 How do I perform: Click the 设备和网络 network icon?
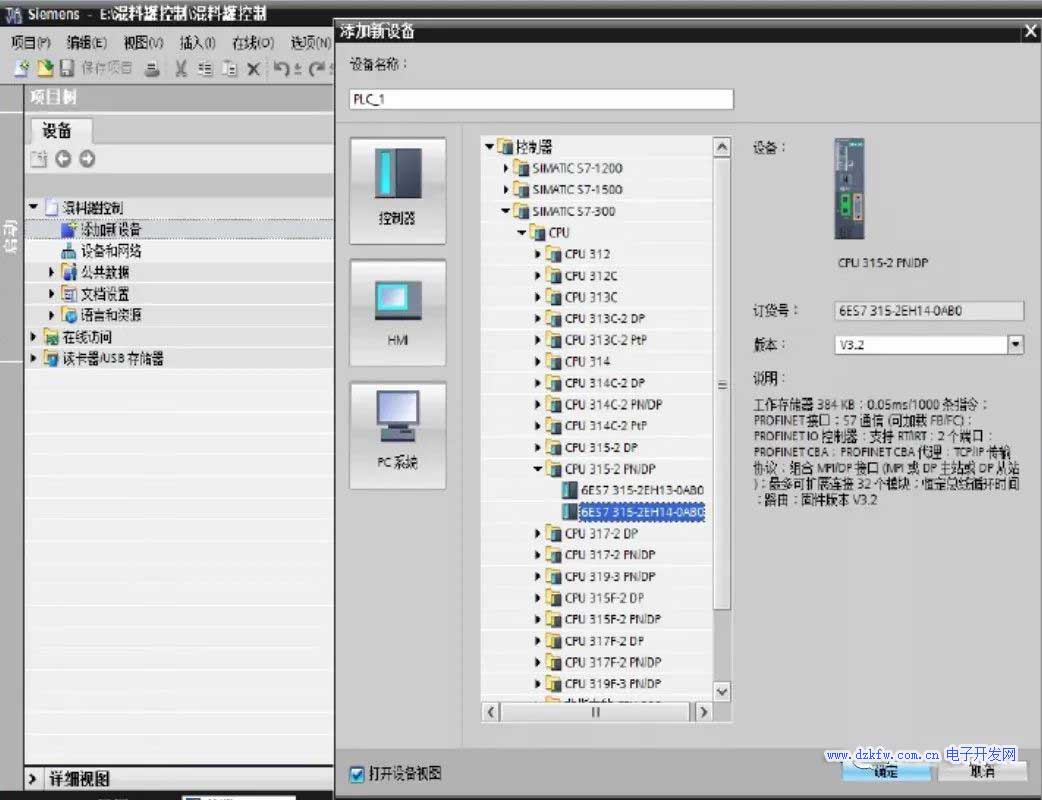(68, 251)
